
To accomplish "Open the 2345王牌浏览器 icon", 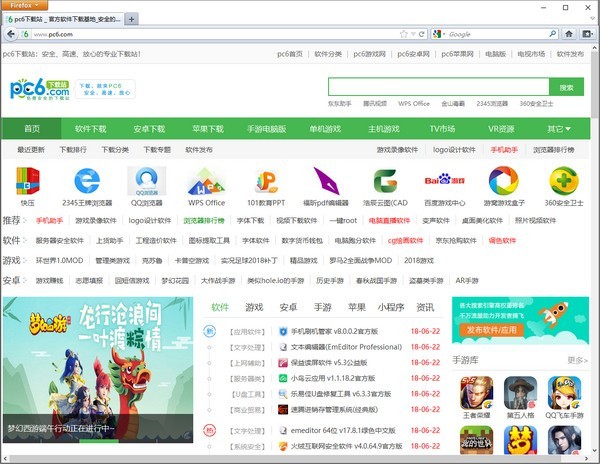I will [87, 181].
